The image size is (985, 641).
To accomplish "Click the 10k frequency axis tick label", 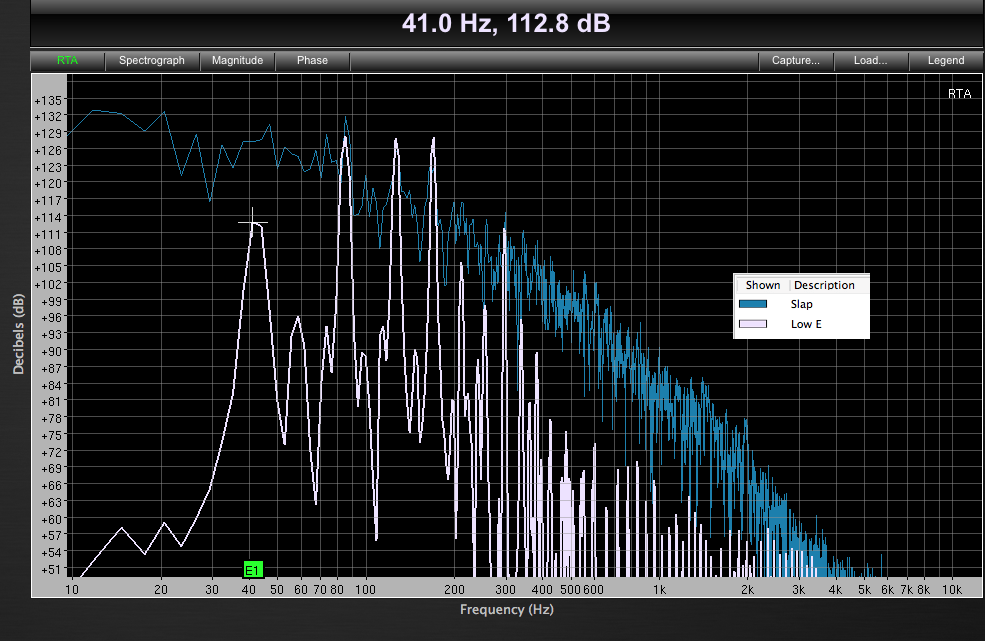I will pyautogui.click(x=952, y=589).
